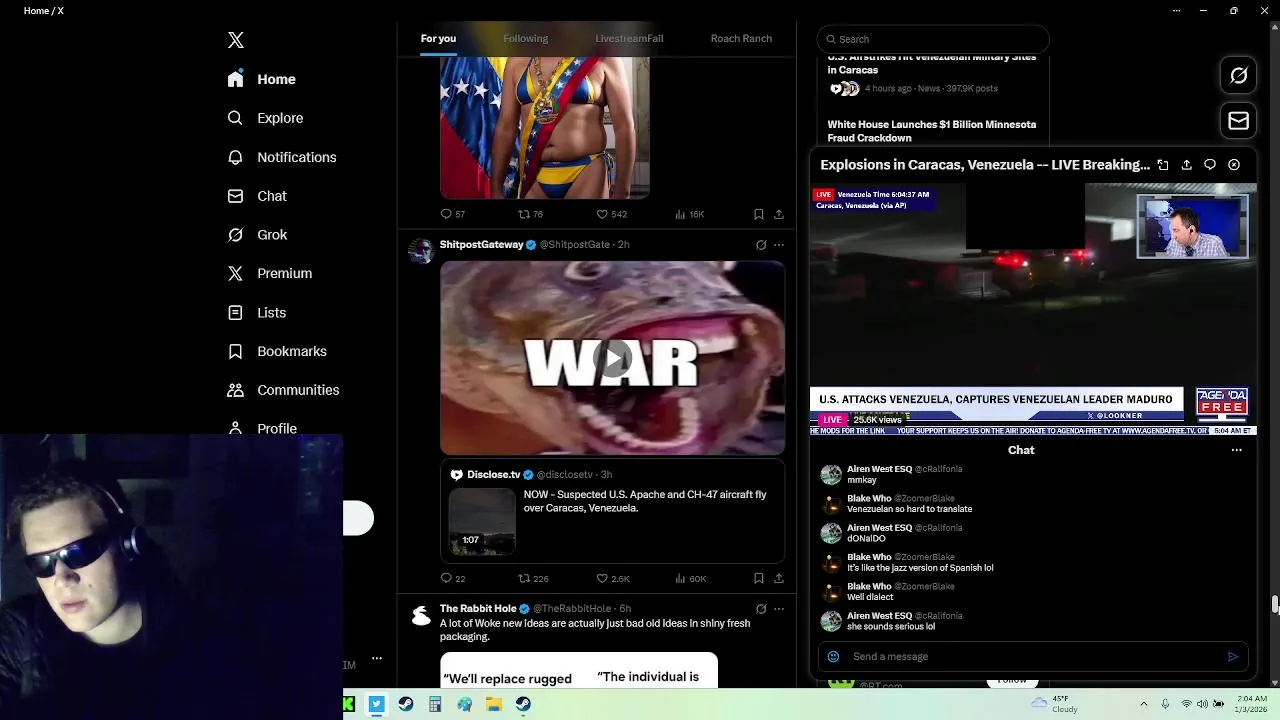Screen dimensions: 1280x720
Task: Open the Twitter app in the taskbar
Action: point(376,704)
